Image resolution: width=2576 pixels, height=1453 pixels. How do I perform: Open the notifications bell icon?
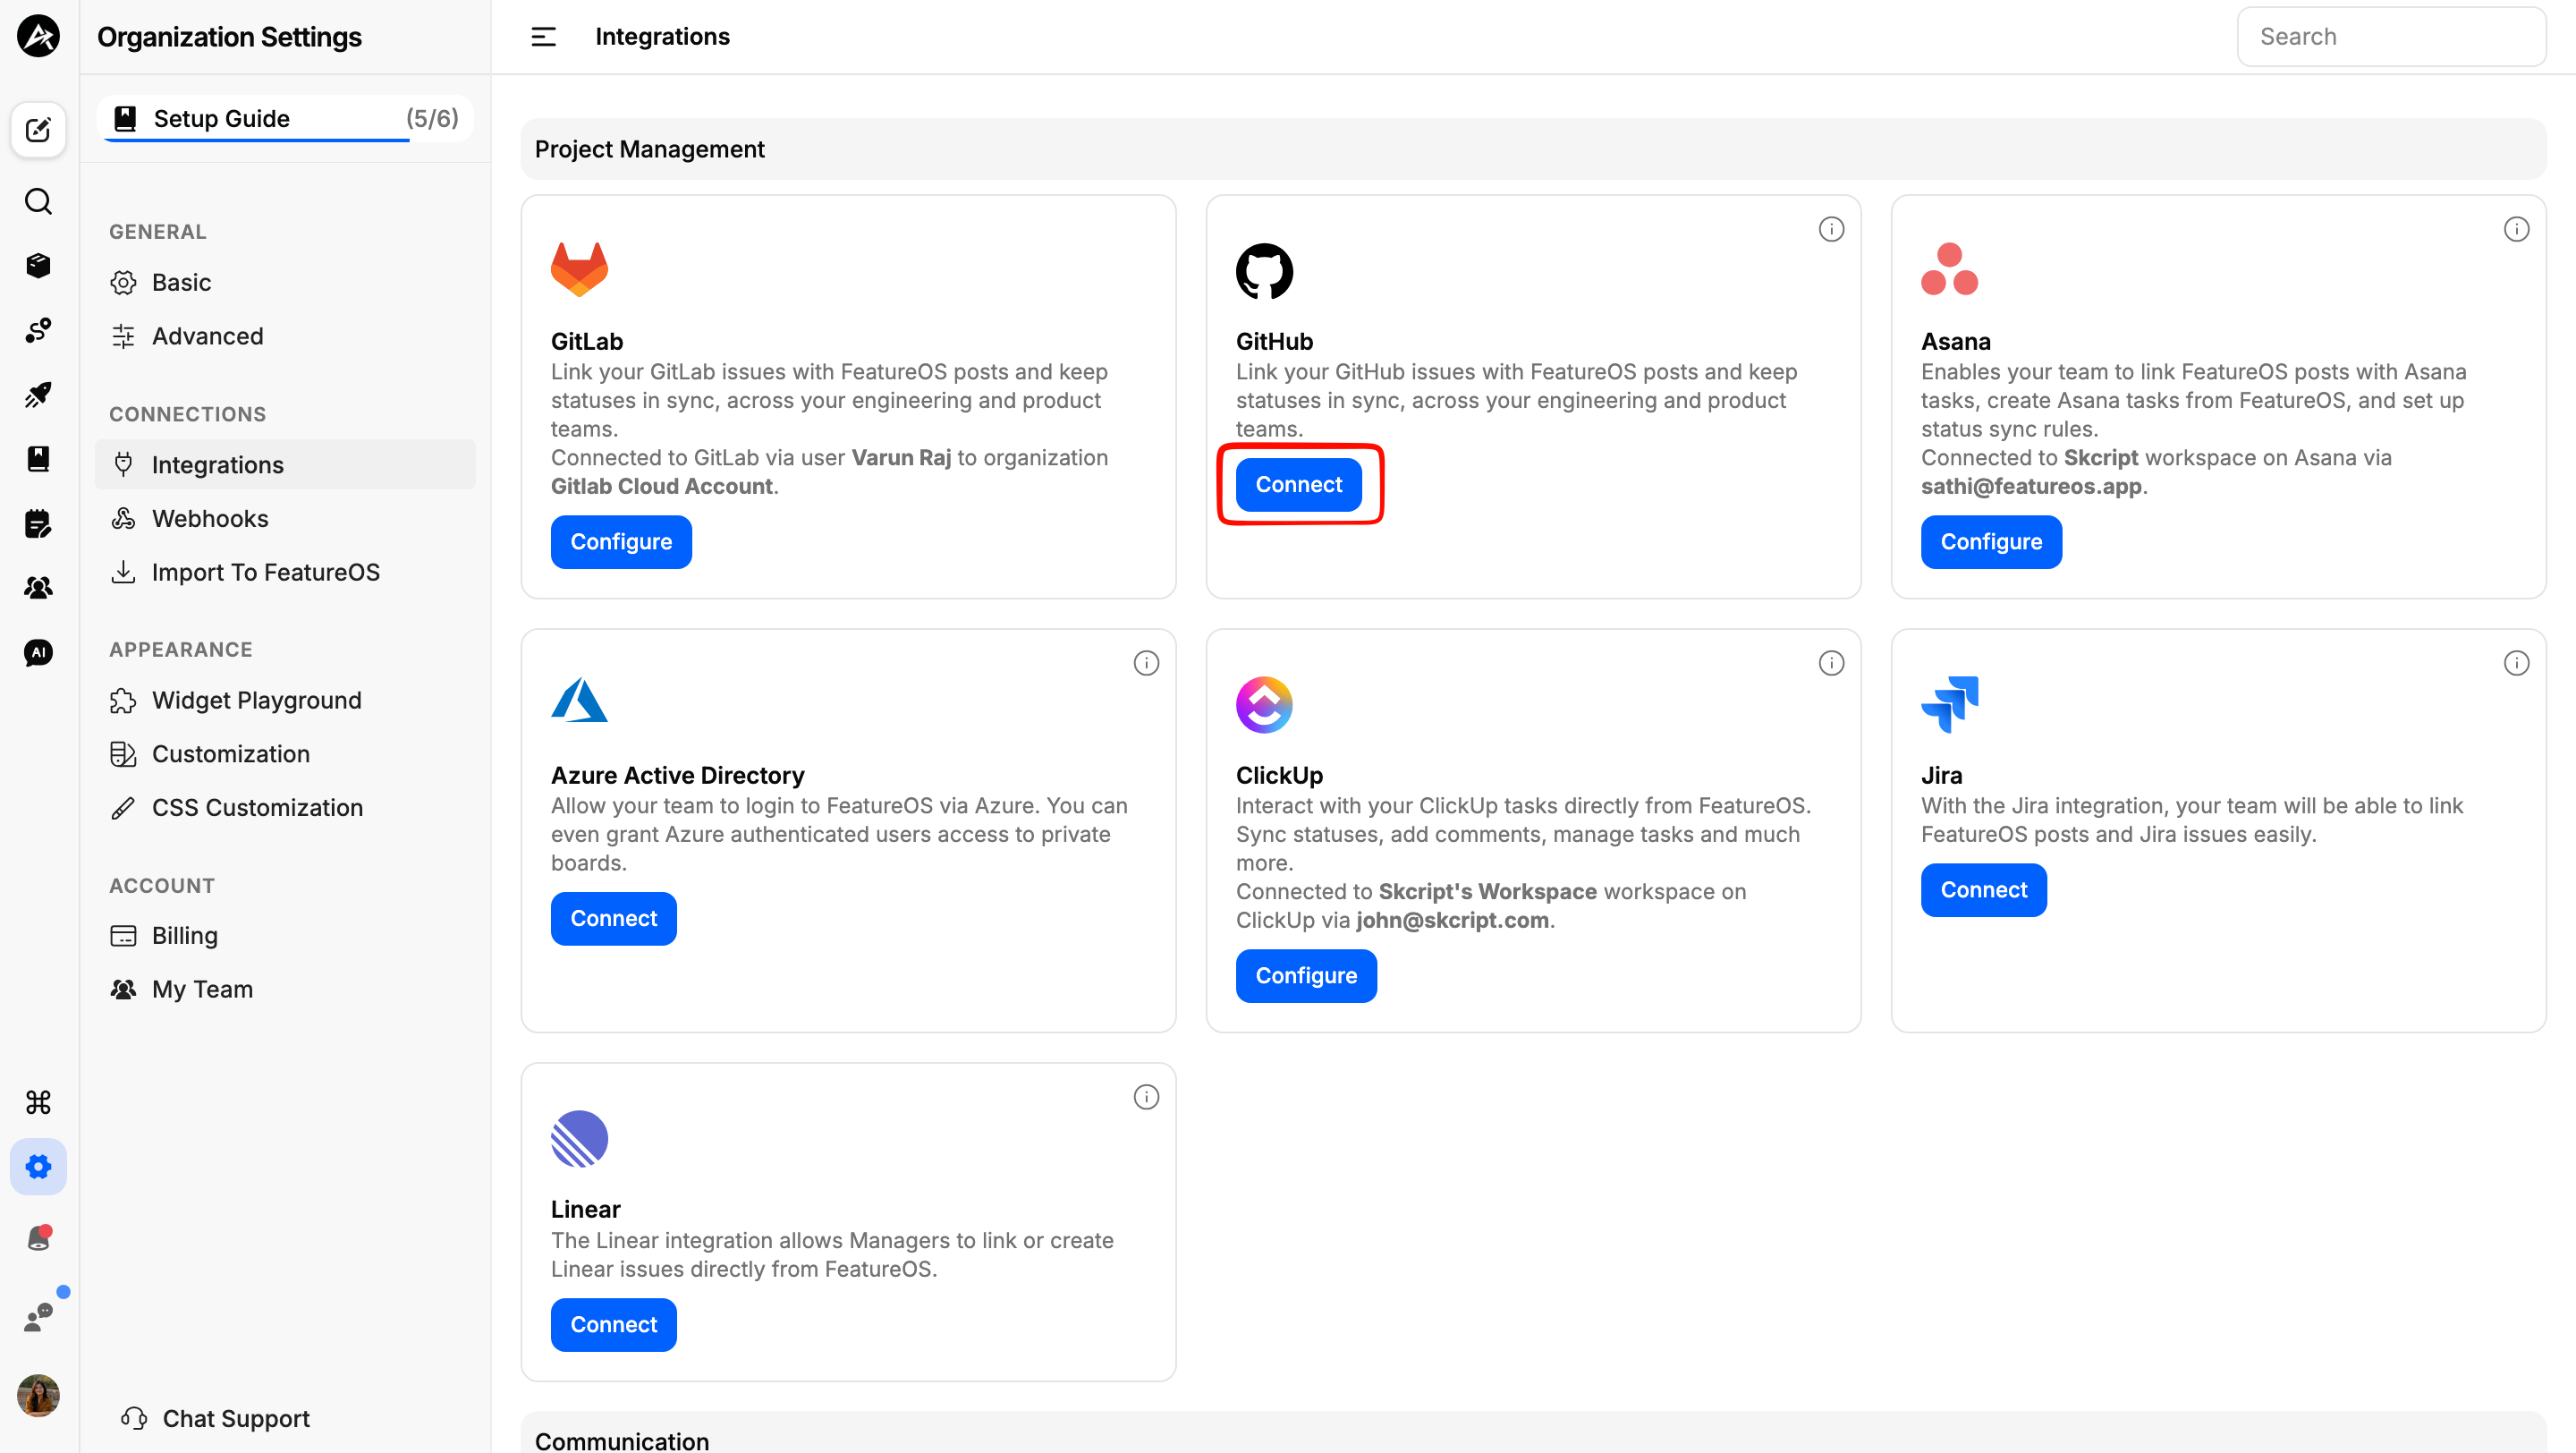[x=38, y=1238]
